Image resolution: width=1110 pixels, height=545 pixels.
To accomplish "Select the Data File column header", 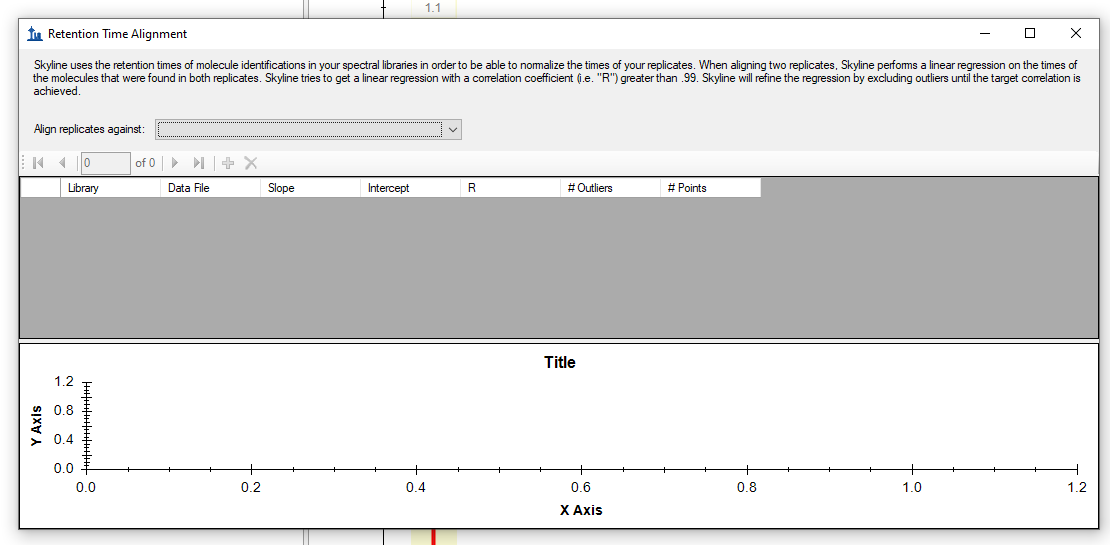I will (x=210, y=188).
